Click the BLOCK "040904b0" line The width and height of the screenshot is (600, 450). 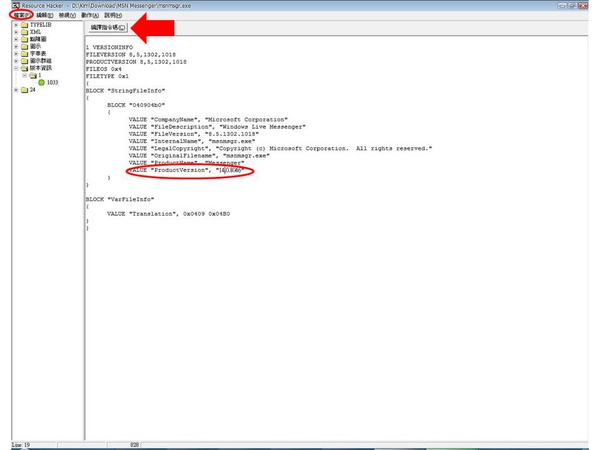(x=136, y=105)
